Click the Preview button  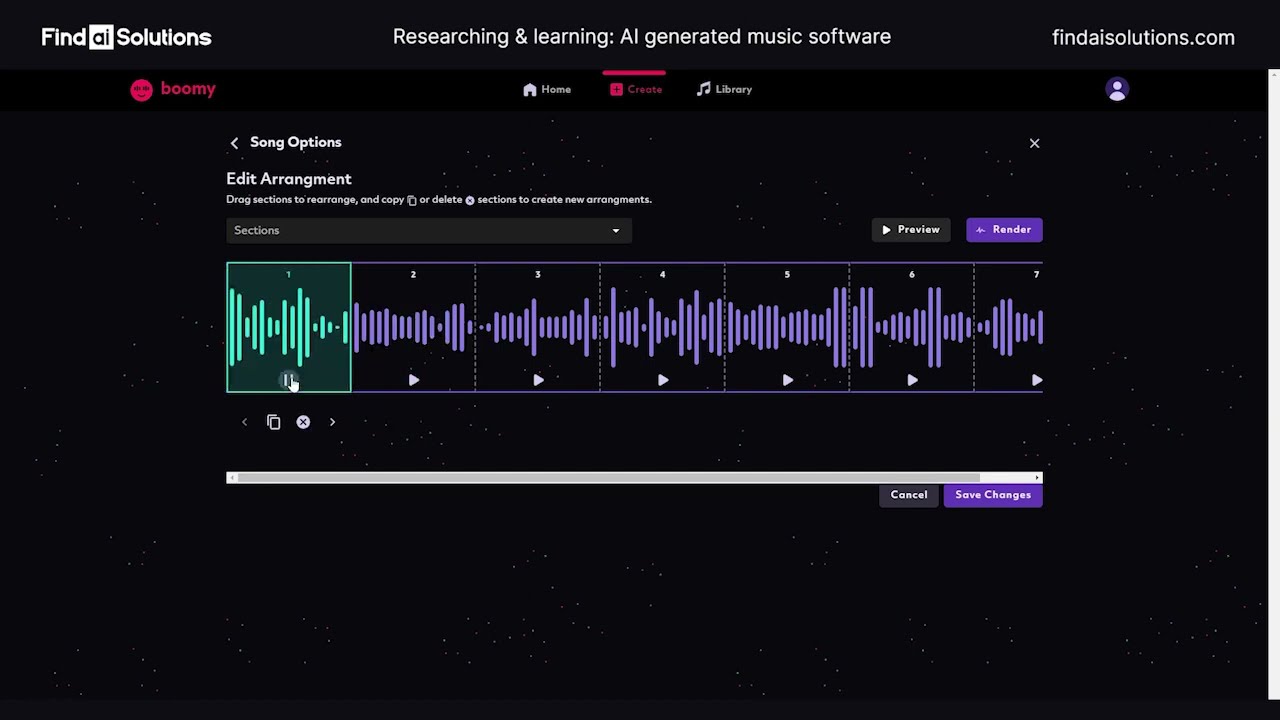coord(911,229)
